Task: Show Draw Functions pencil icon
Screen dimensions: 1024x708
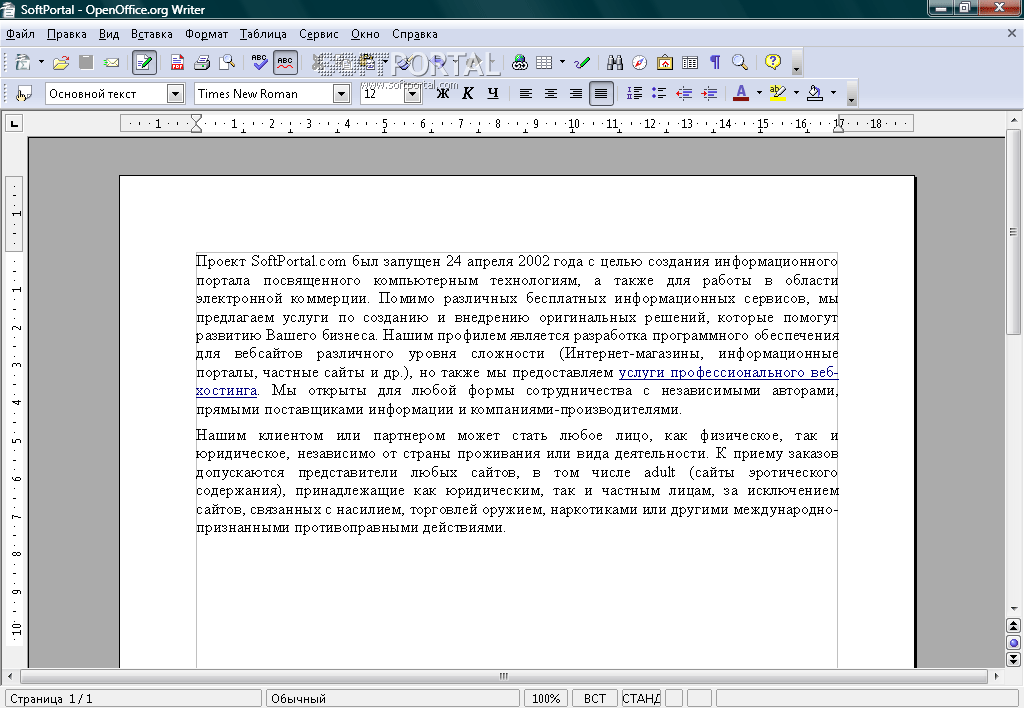Action: pos(582,62)
